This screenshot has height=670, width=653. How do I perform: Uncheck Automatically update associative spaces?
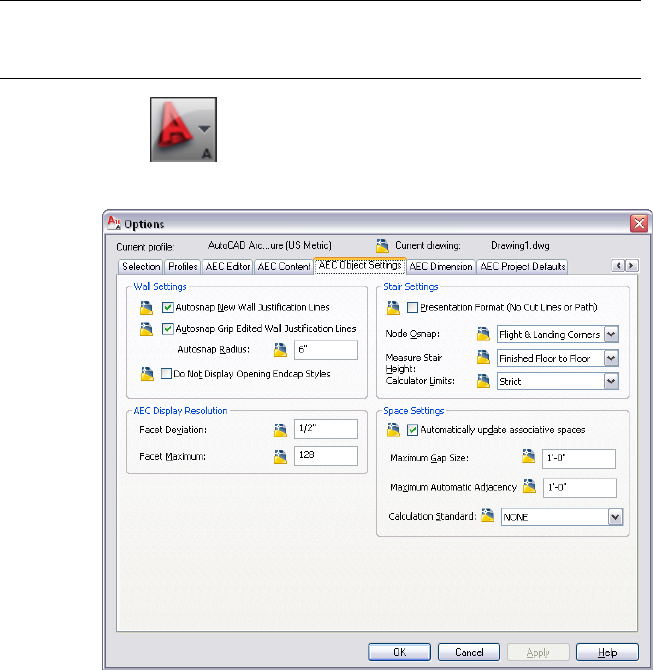412,430
